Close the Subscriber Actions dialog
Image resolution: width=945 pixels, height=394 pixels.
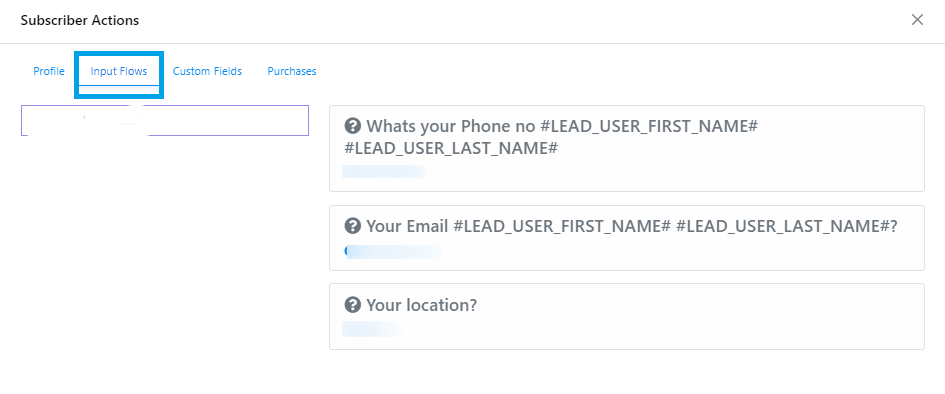[917, 20]
